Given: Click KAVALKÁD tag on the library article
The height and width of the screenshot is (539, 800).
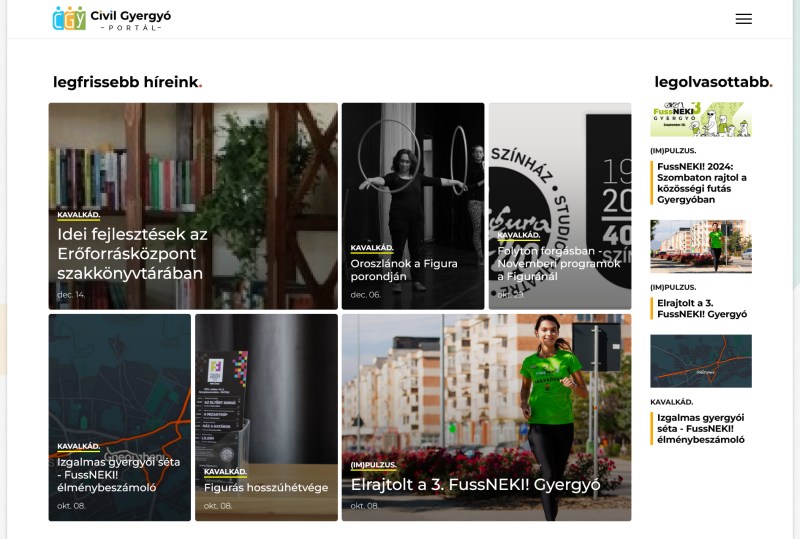Looking at the screenshot, I should tap(79, 215).
